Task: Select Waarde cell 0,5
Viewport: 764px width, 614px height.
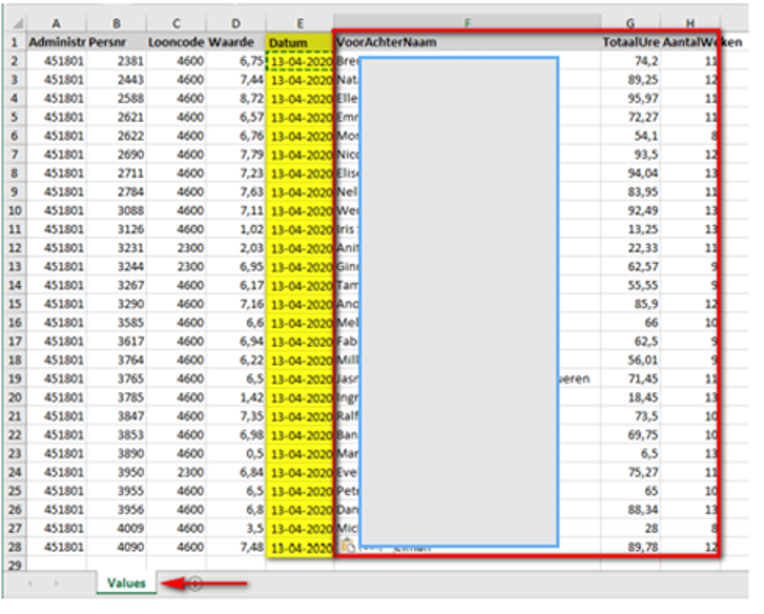Action: tap(237, 454)
